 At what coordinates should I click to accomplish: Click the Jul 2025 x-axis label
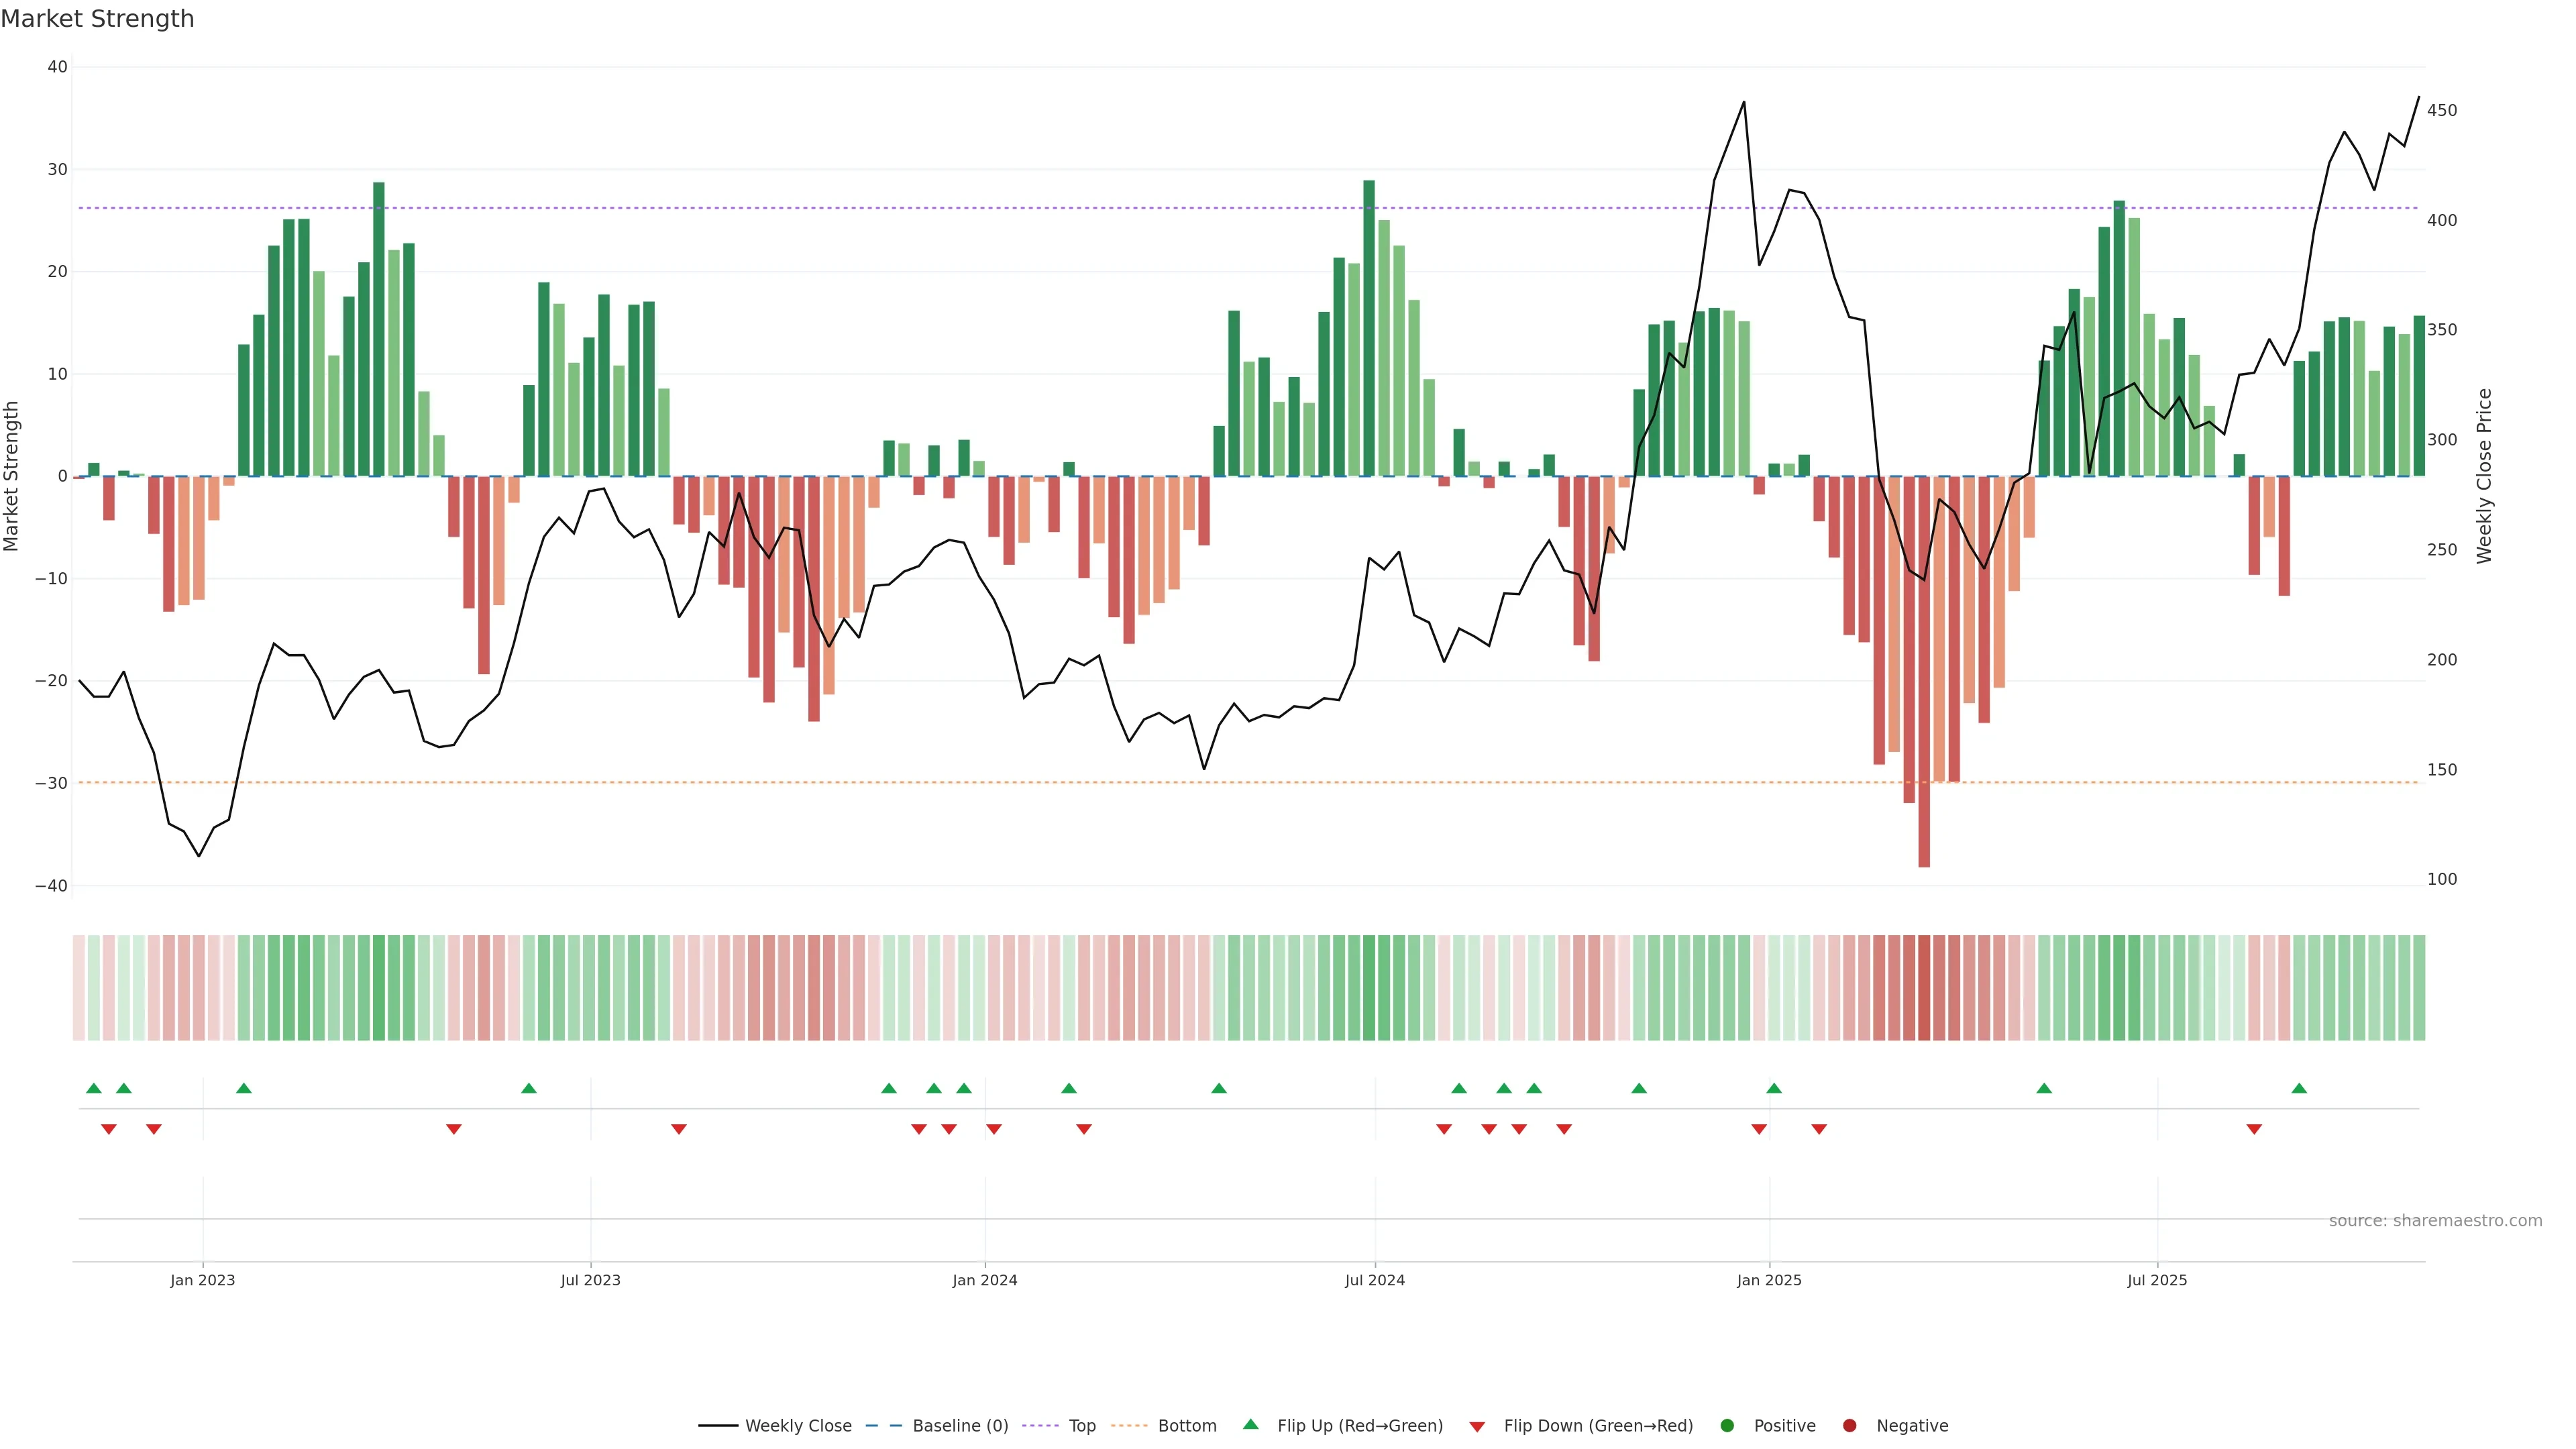pyautogui.click(x=2157, y=1280)
